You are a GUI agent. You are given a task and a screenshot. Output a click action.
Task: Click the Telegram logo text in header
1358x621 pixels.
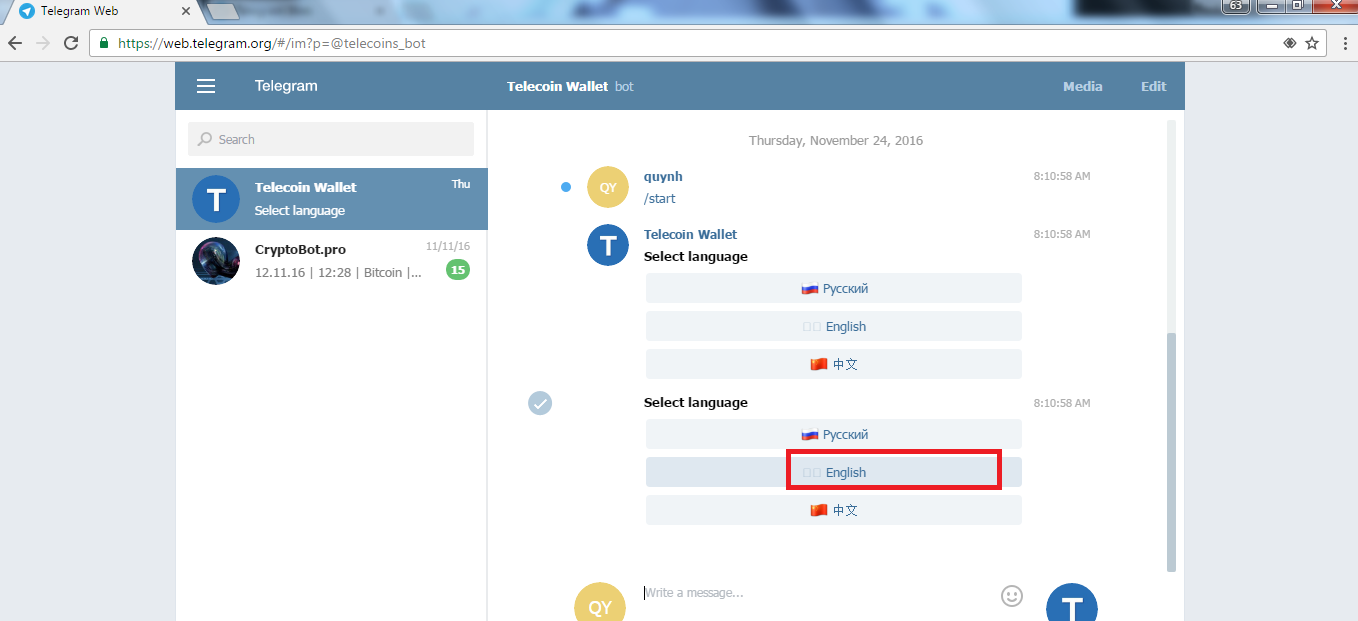coord(286,86)
